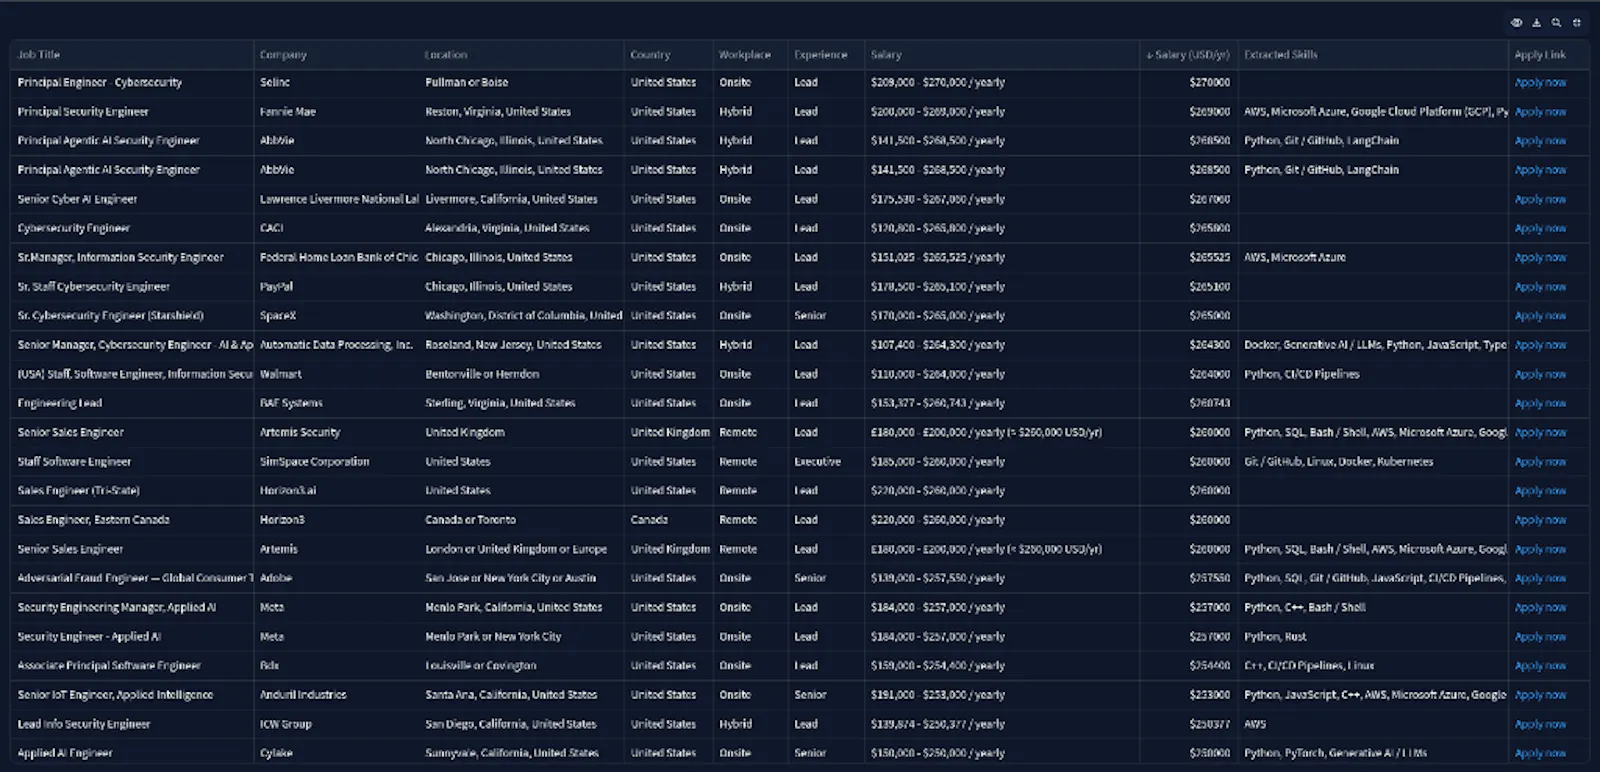
Task: Click the fullscreen table icon
Action: tap(1576, 23)
